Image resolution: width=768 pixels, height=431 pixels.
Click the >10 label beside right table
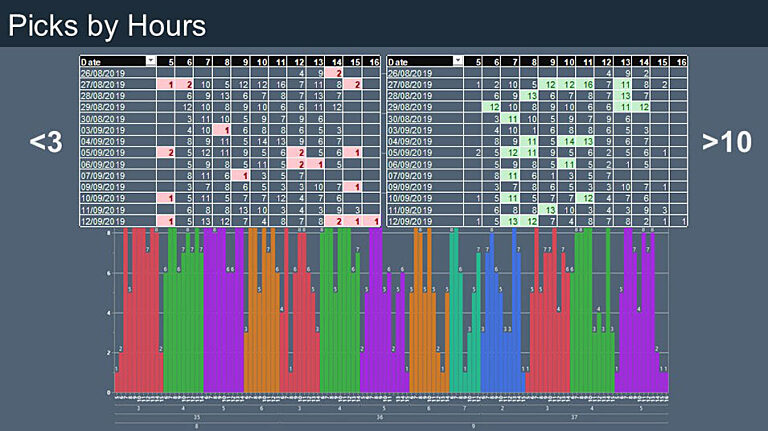pos(726,143)
